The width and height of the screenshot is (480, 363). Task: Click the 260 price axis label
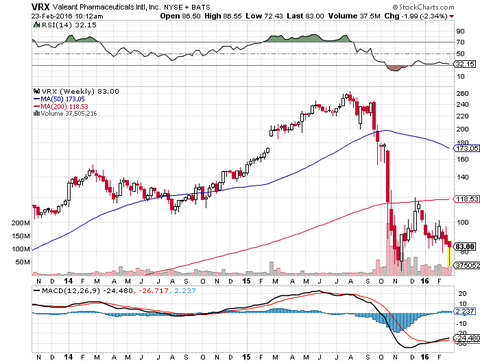point(462,94)
